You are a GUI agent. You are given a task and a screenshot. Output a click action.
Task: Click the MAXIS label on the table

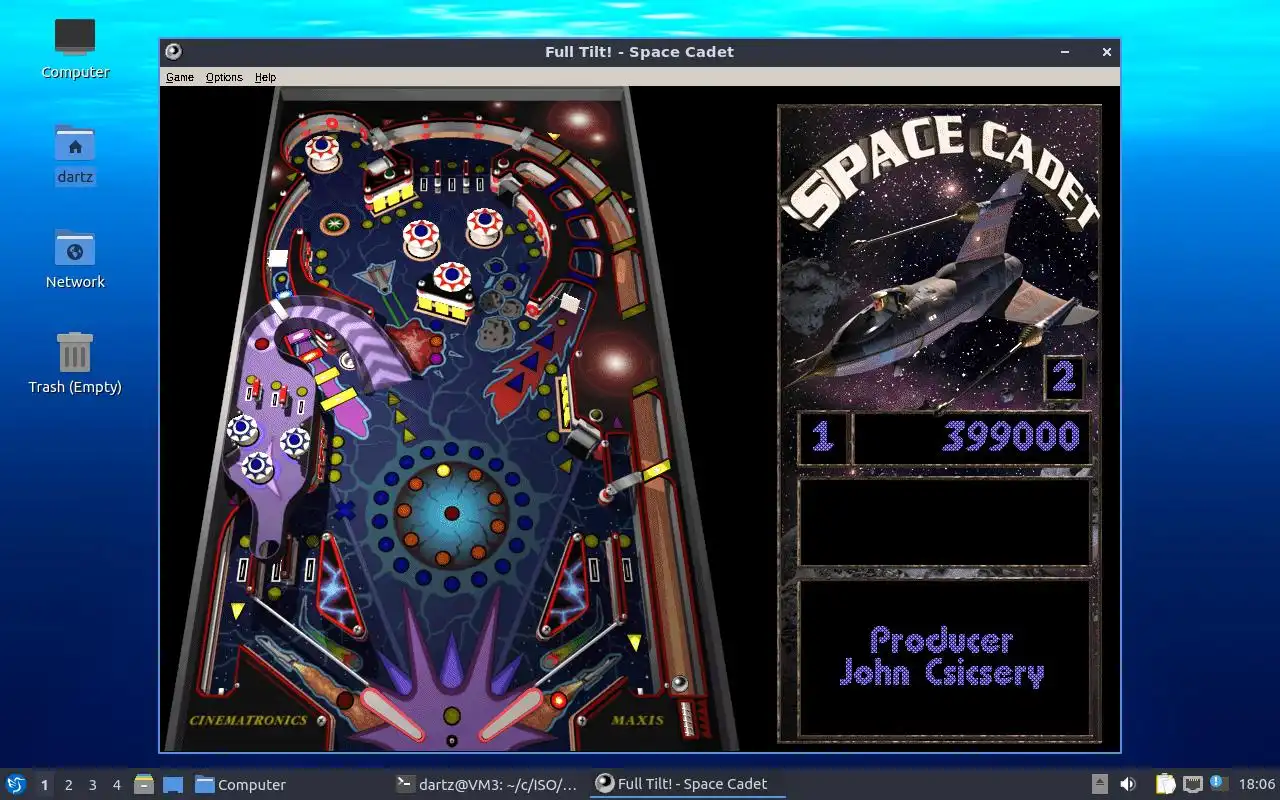[x=637, y=720]
